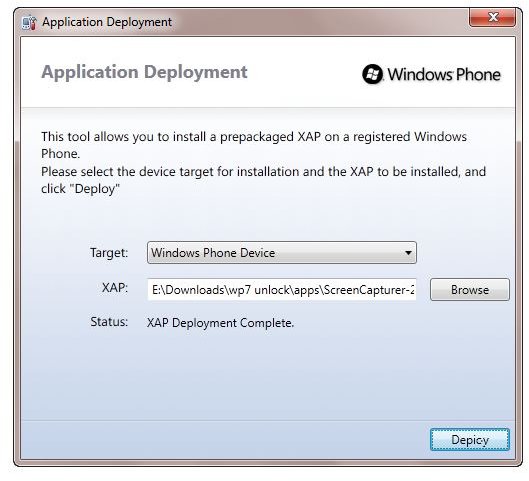Click the title bar text Application Deployment

[x=107, y=22]
